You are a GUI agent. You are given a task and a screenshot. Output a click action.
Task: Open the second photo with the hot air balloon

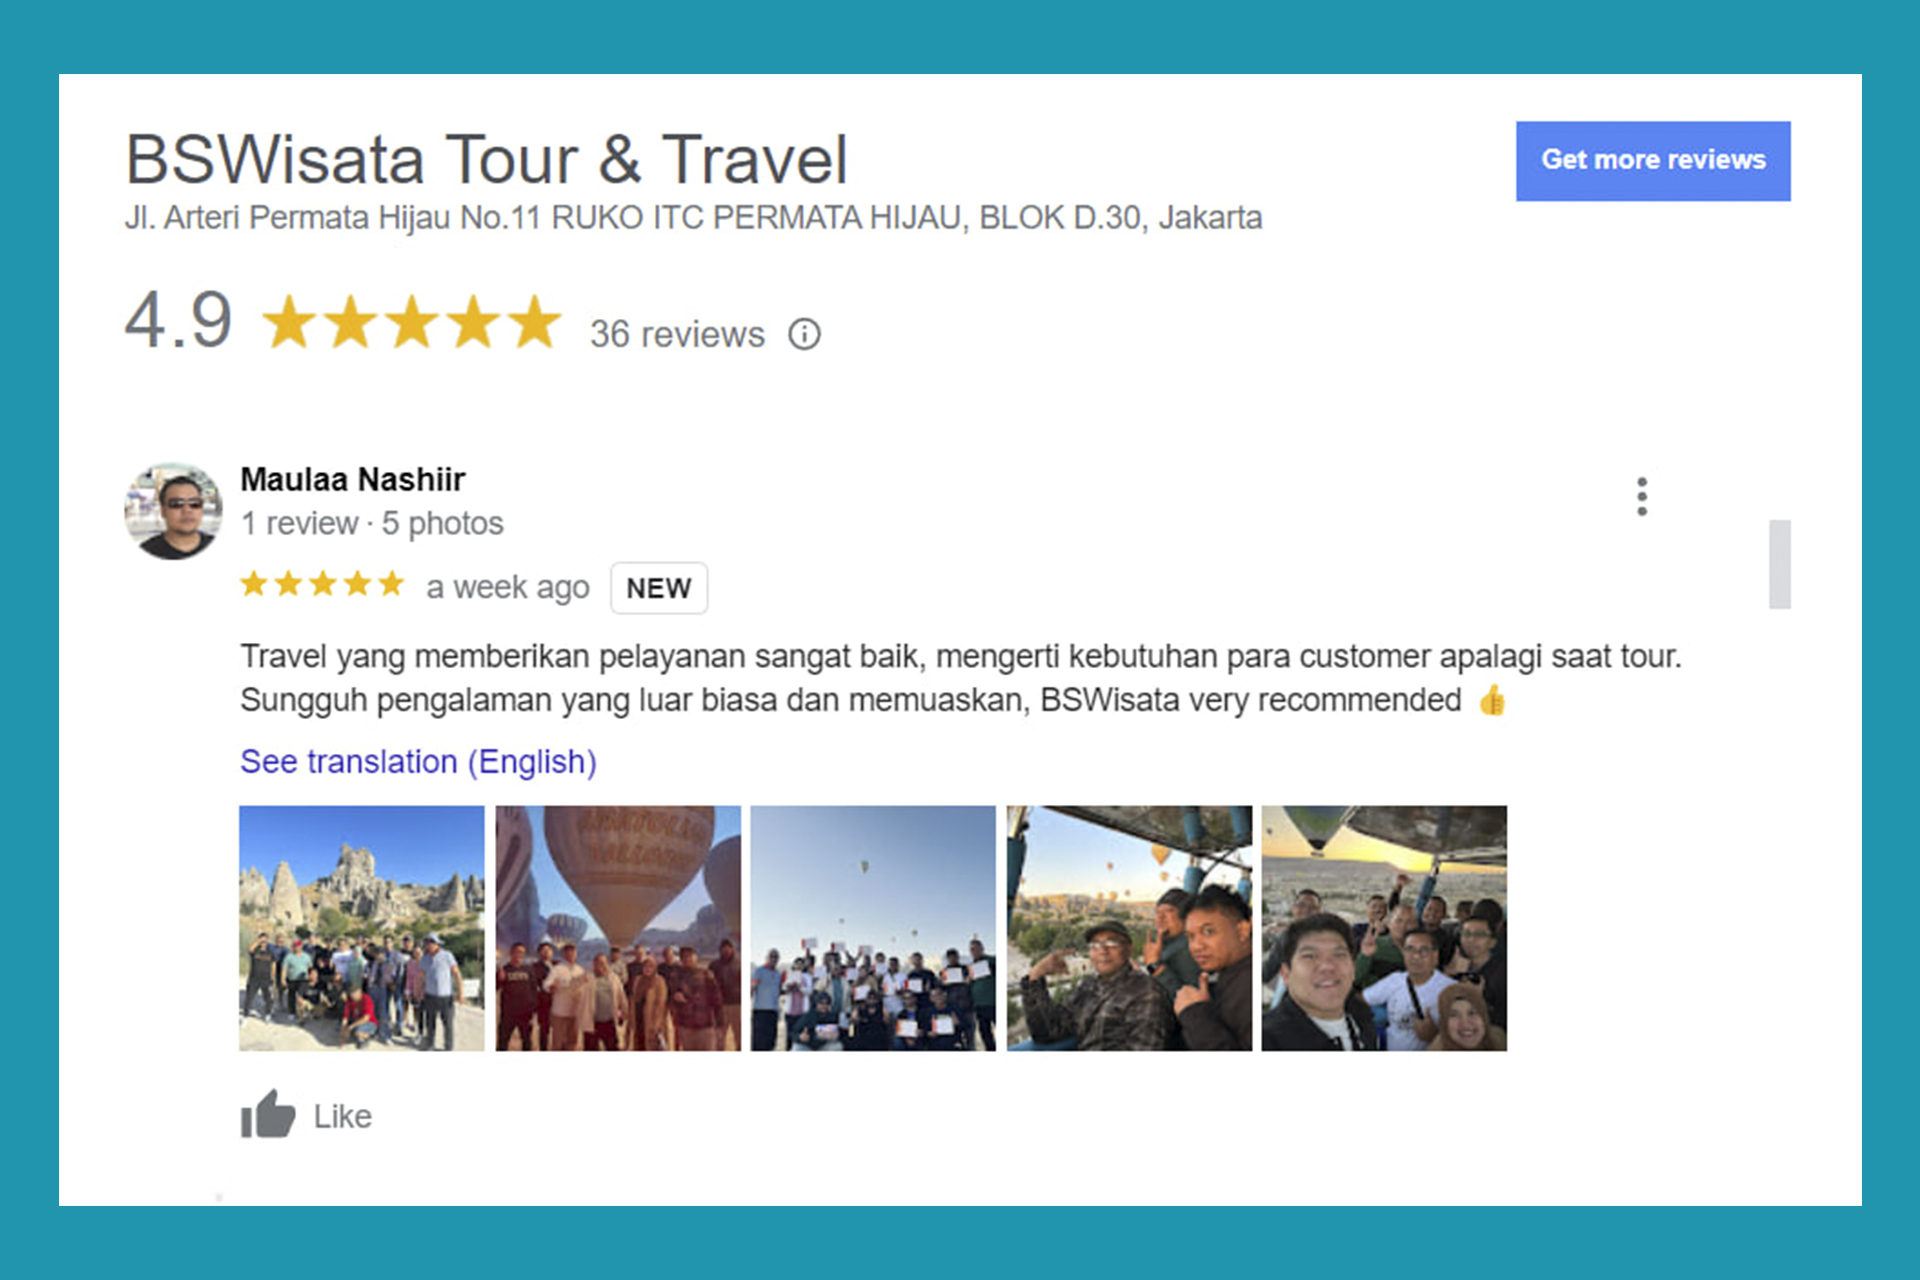pos(618,928)
